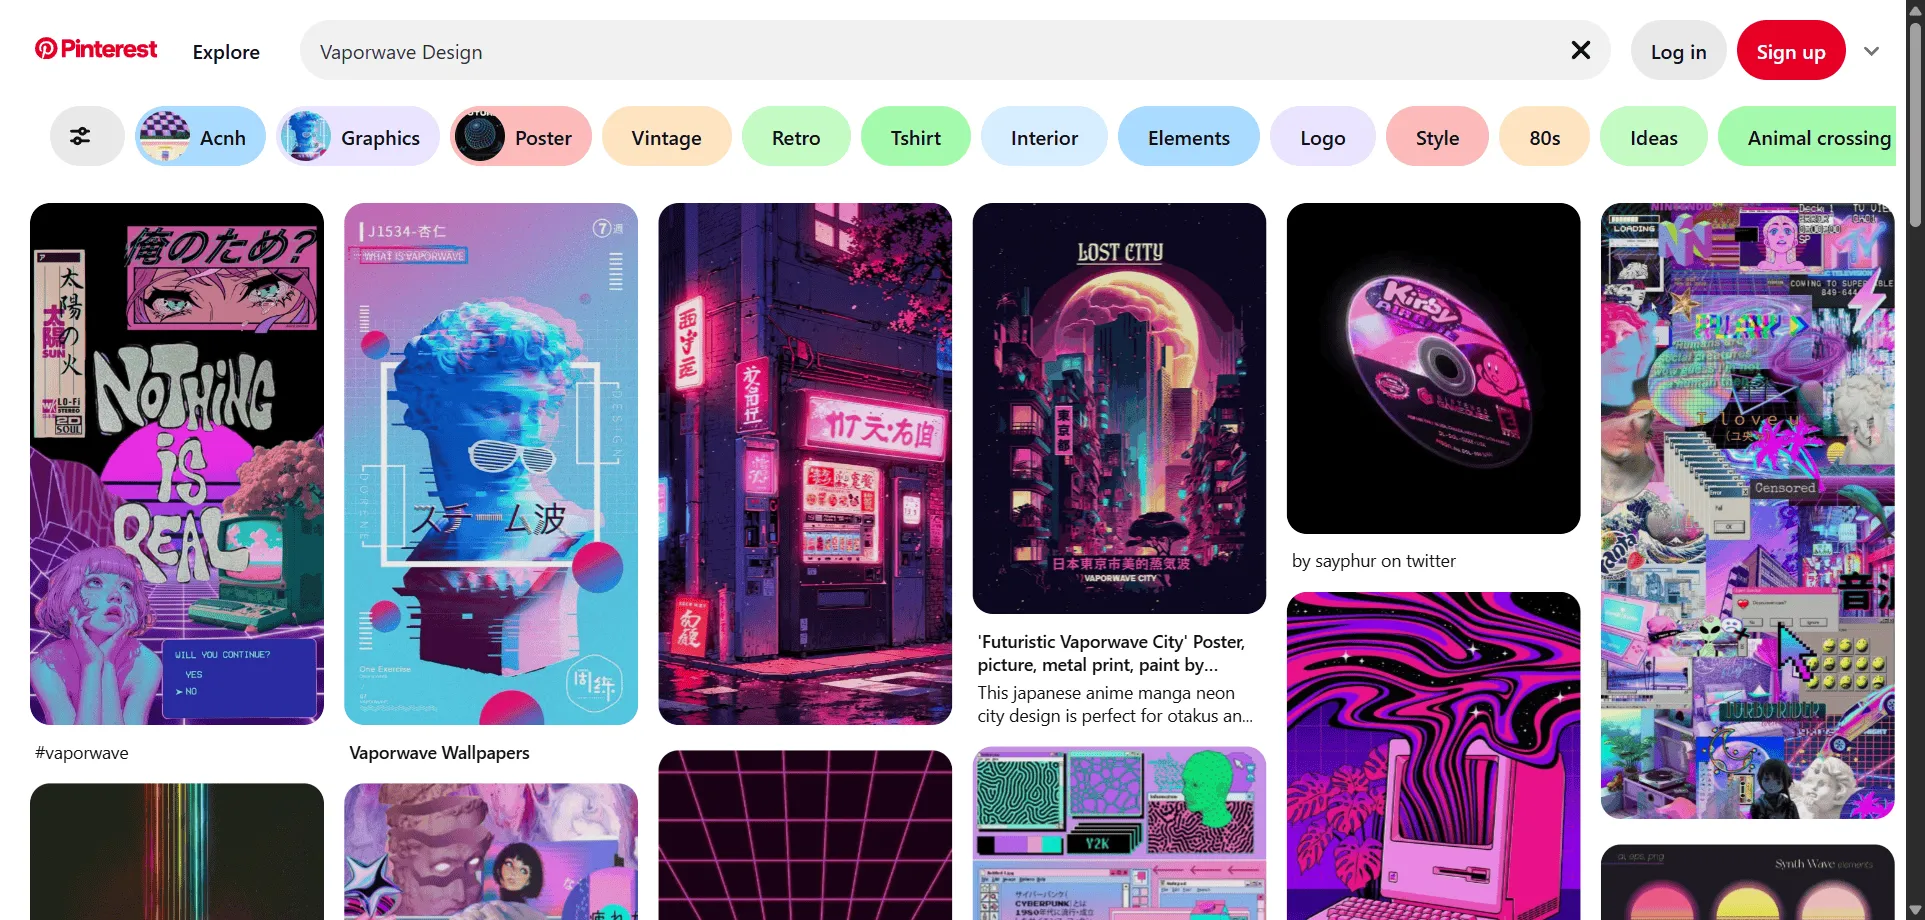
Task: Click the red Sign up button
Action: 1790,52
